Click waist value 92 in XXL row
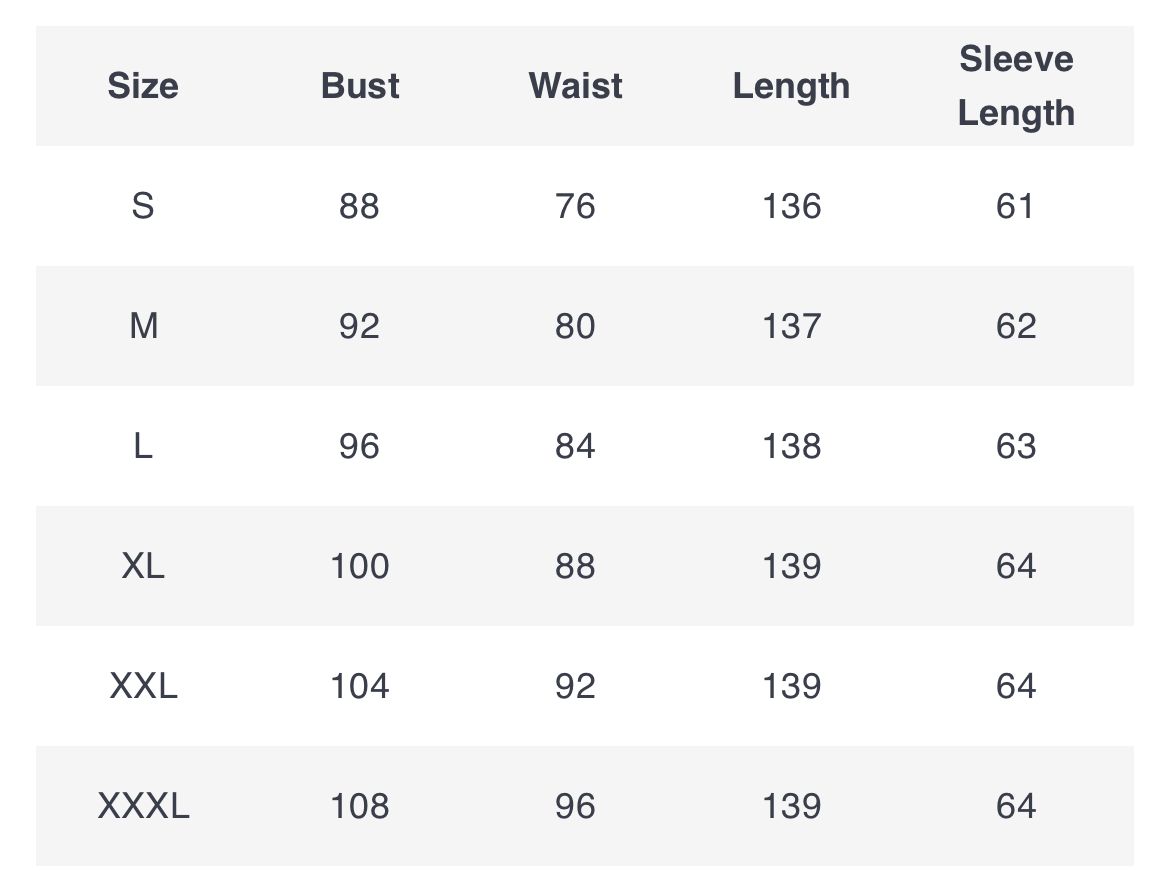Viewport: 1170px width, 884px height. point(575,686)
